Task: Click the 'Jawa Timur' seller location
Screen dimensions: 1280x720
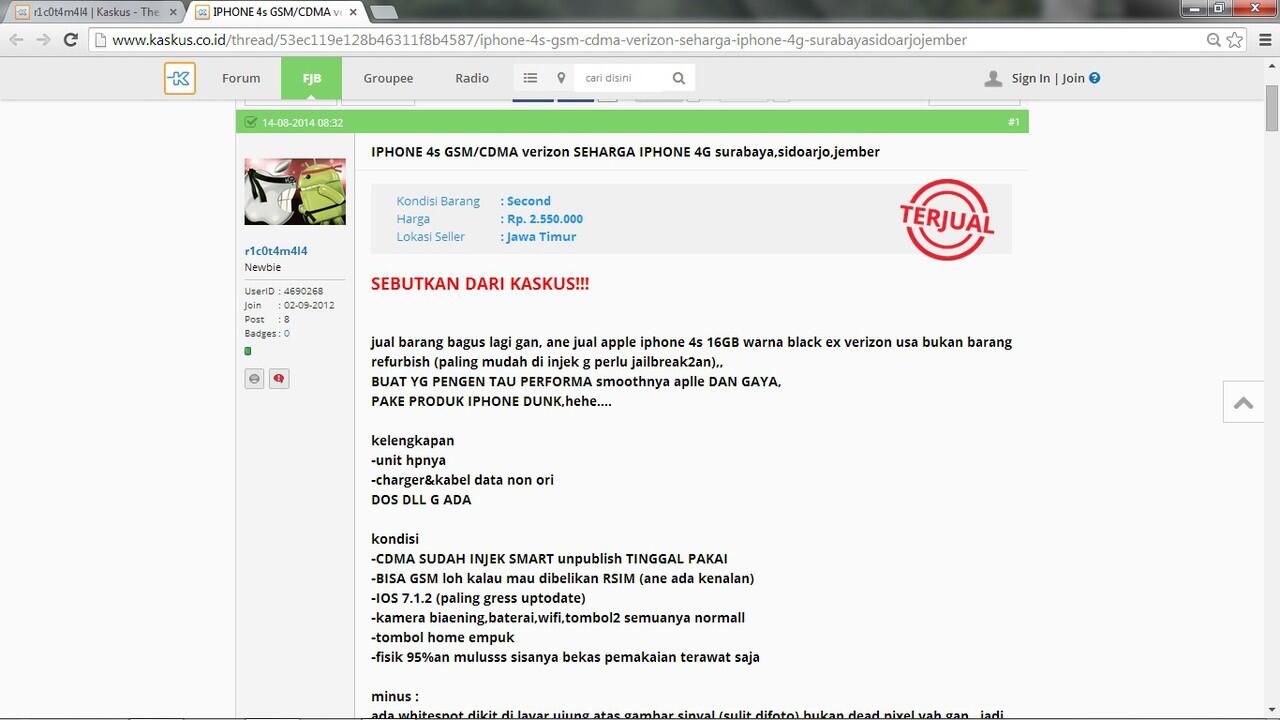Action: coord(541,237)
